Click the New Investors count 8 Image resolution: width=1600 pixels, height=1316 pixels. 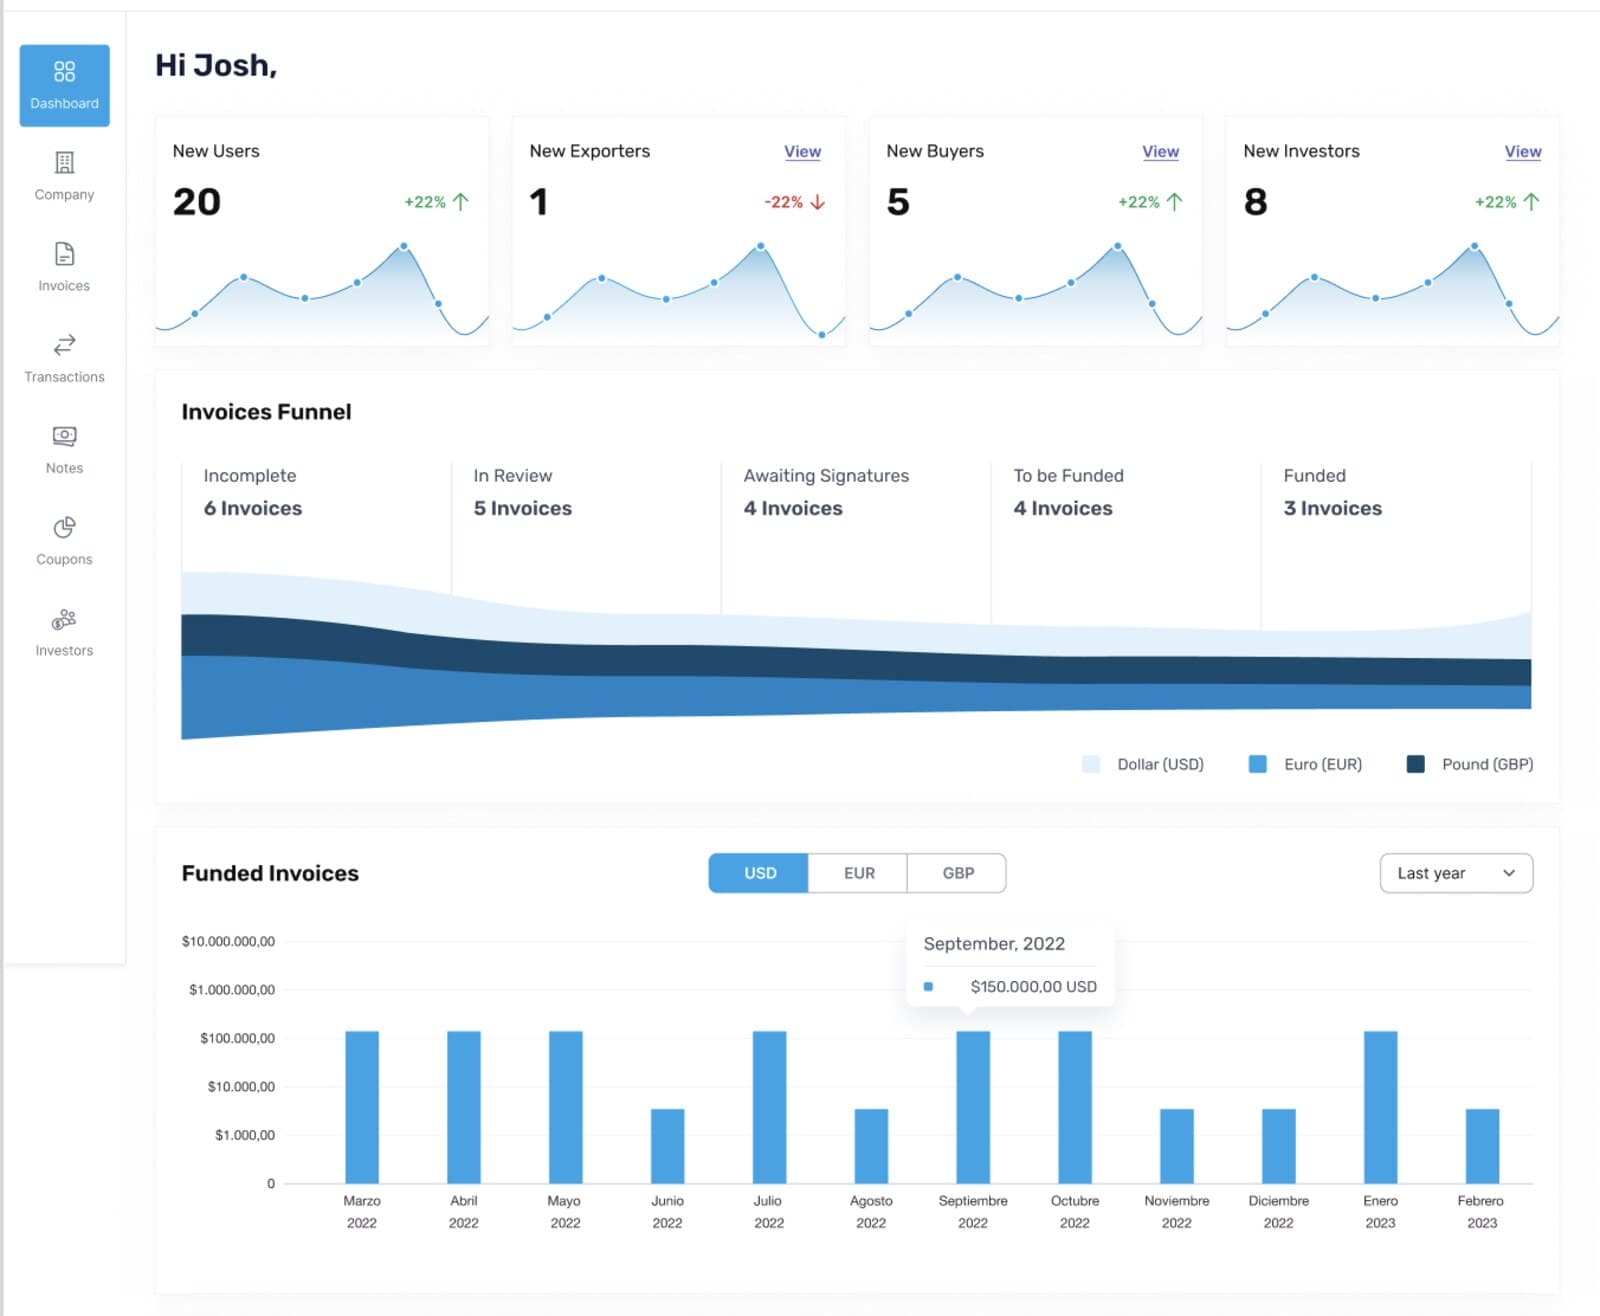point(1256,202)
